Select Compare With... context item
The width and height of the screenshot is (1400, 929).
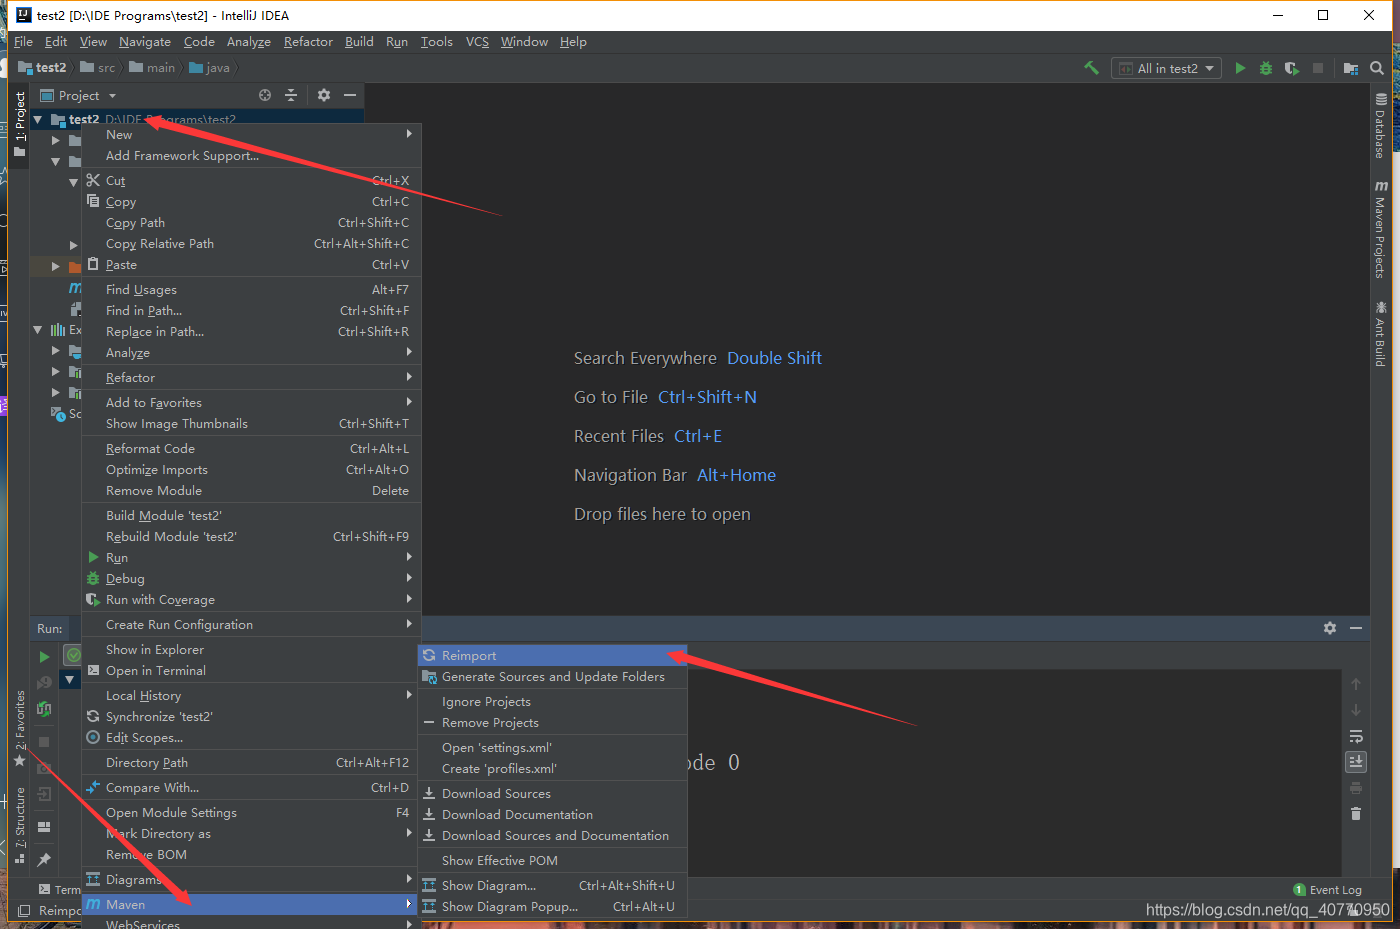pos(251,788)
